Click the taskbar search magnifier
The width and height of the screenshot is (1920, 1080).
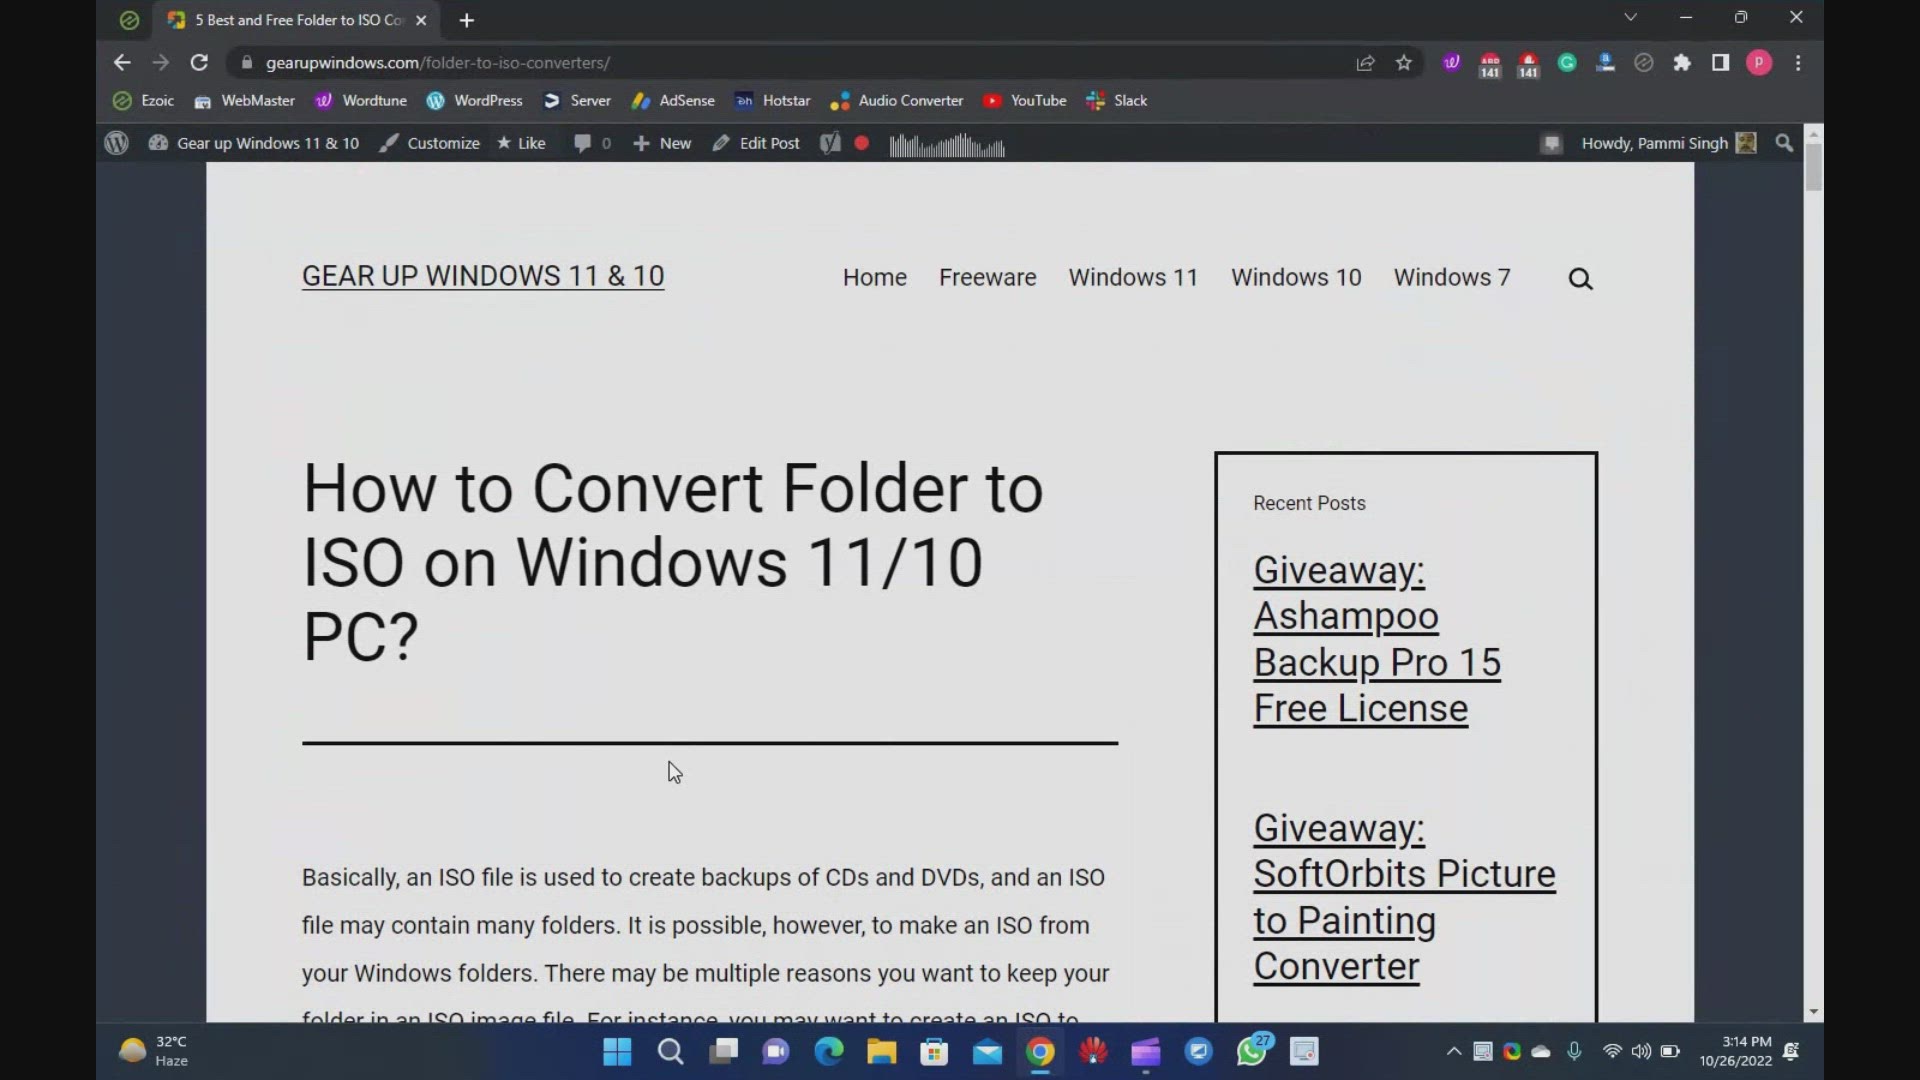coord(670,1052)
